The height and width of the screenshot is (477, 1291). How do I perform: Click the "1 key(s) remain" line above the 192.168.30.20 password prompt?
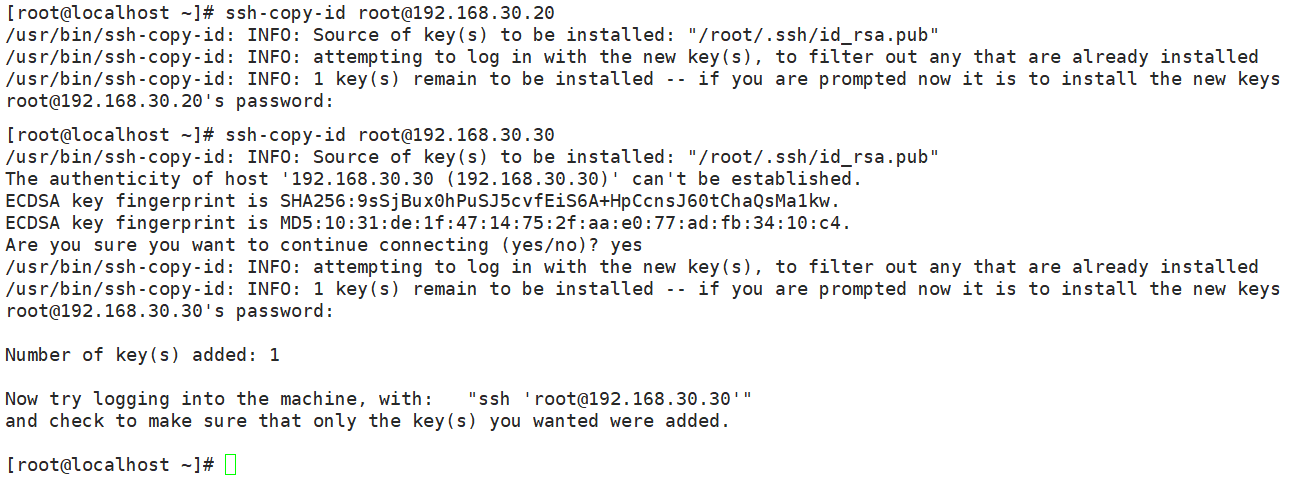642,79
